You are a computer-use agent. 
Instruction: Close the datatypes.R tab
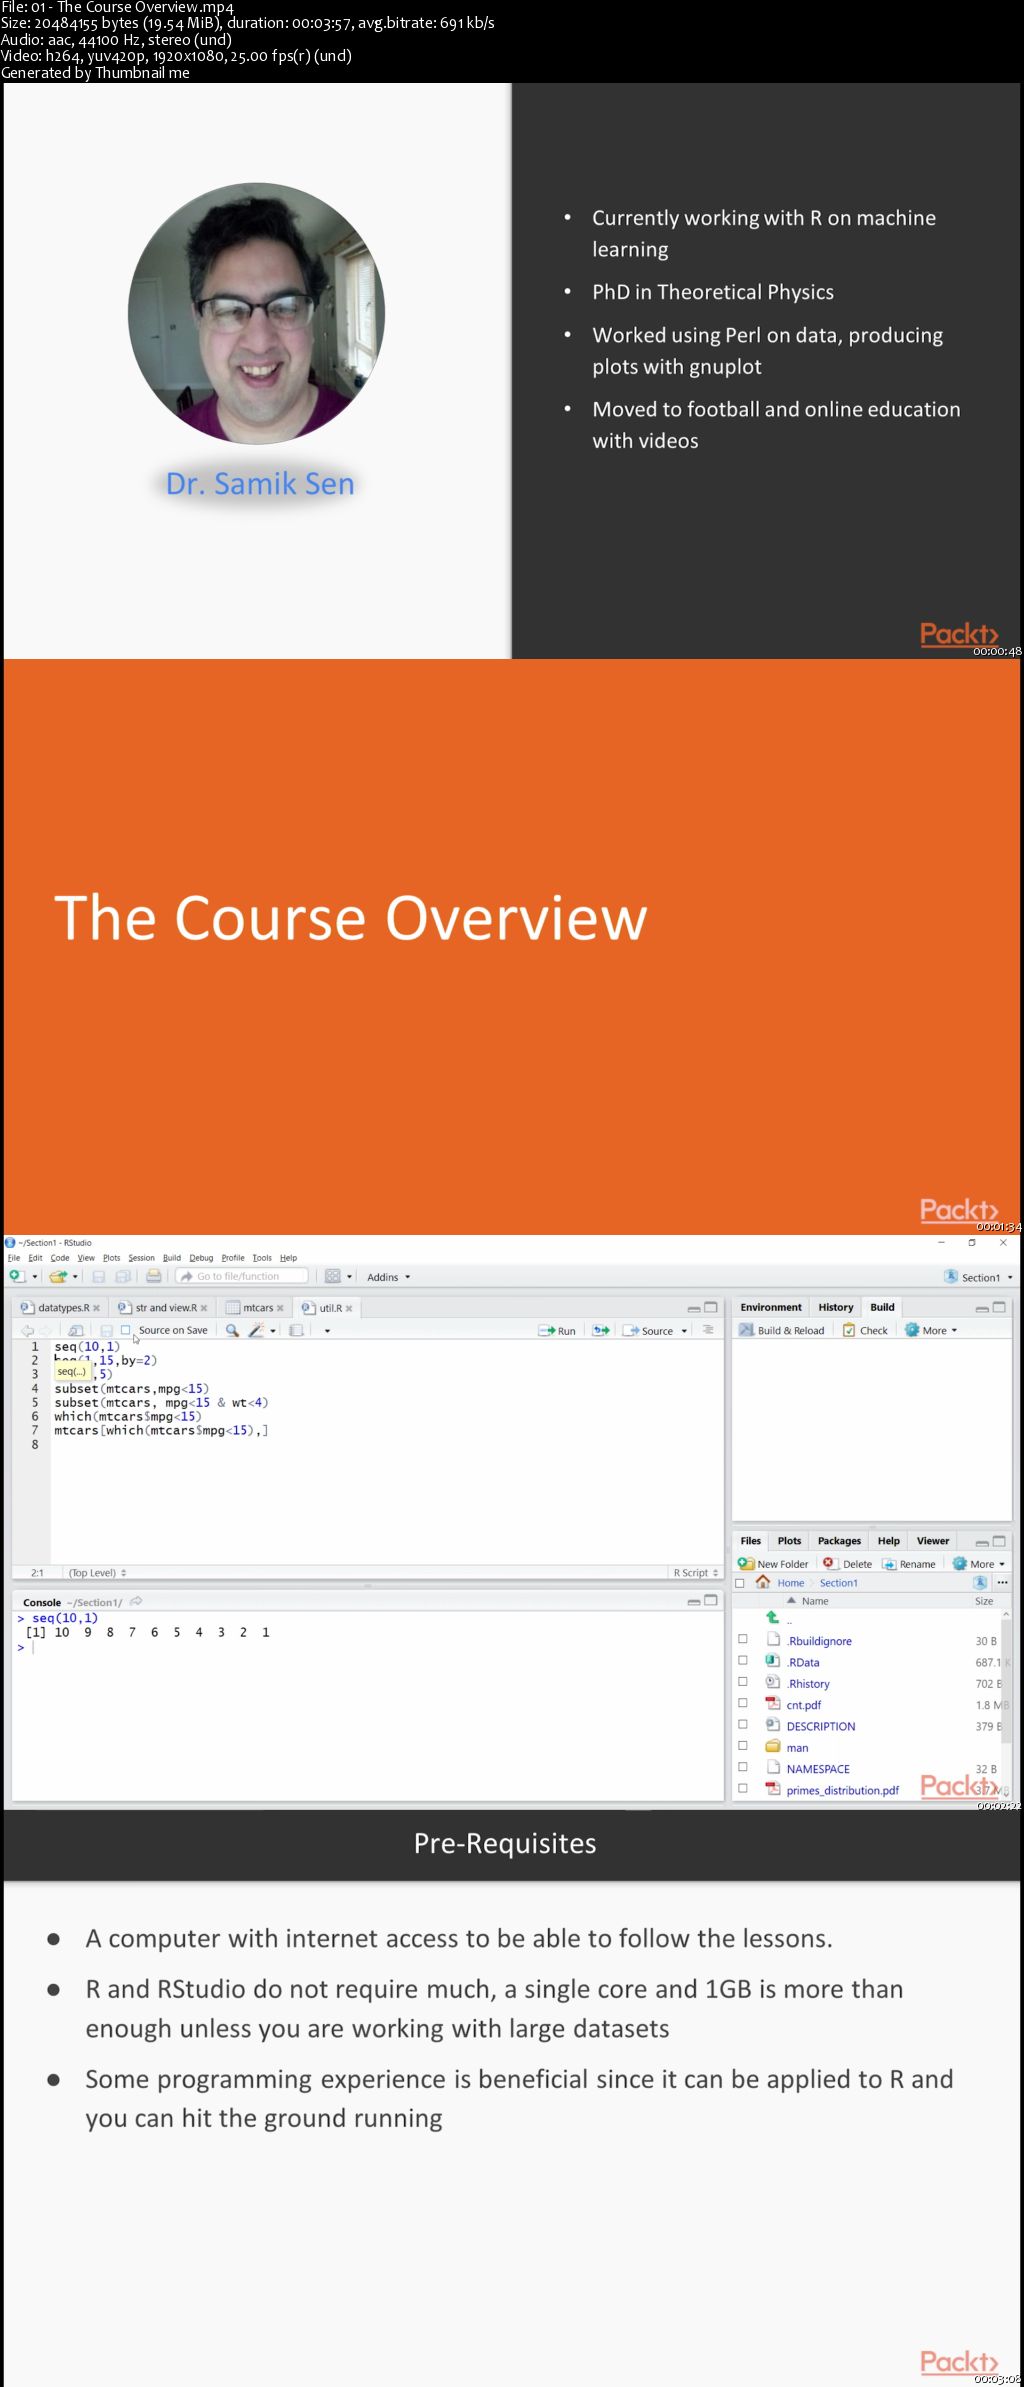point(97,1308)
